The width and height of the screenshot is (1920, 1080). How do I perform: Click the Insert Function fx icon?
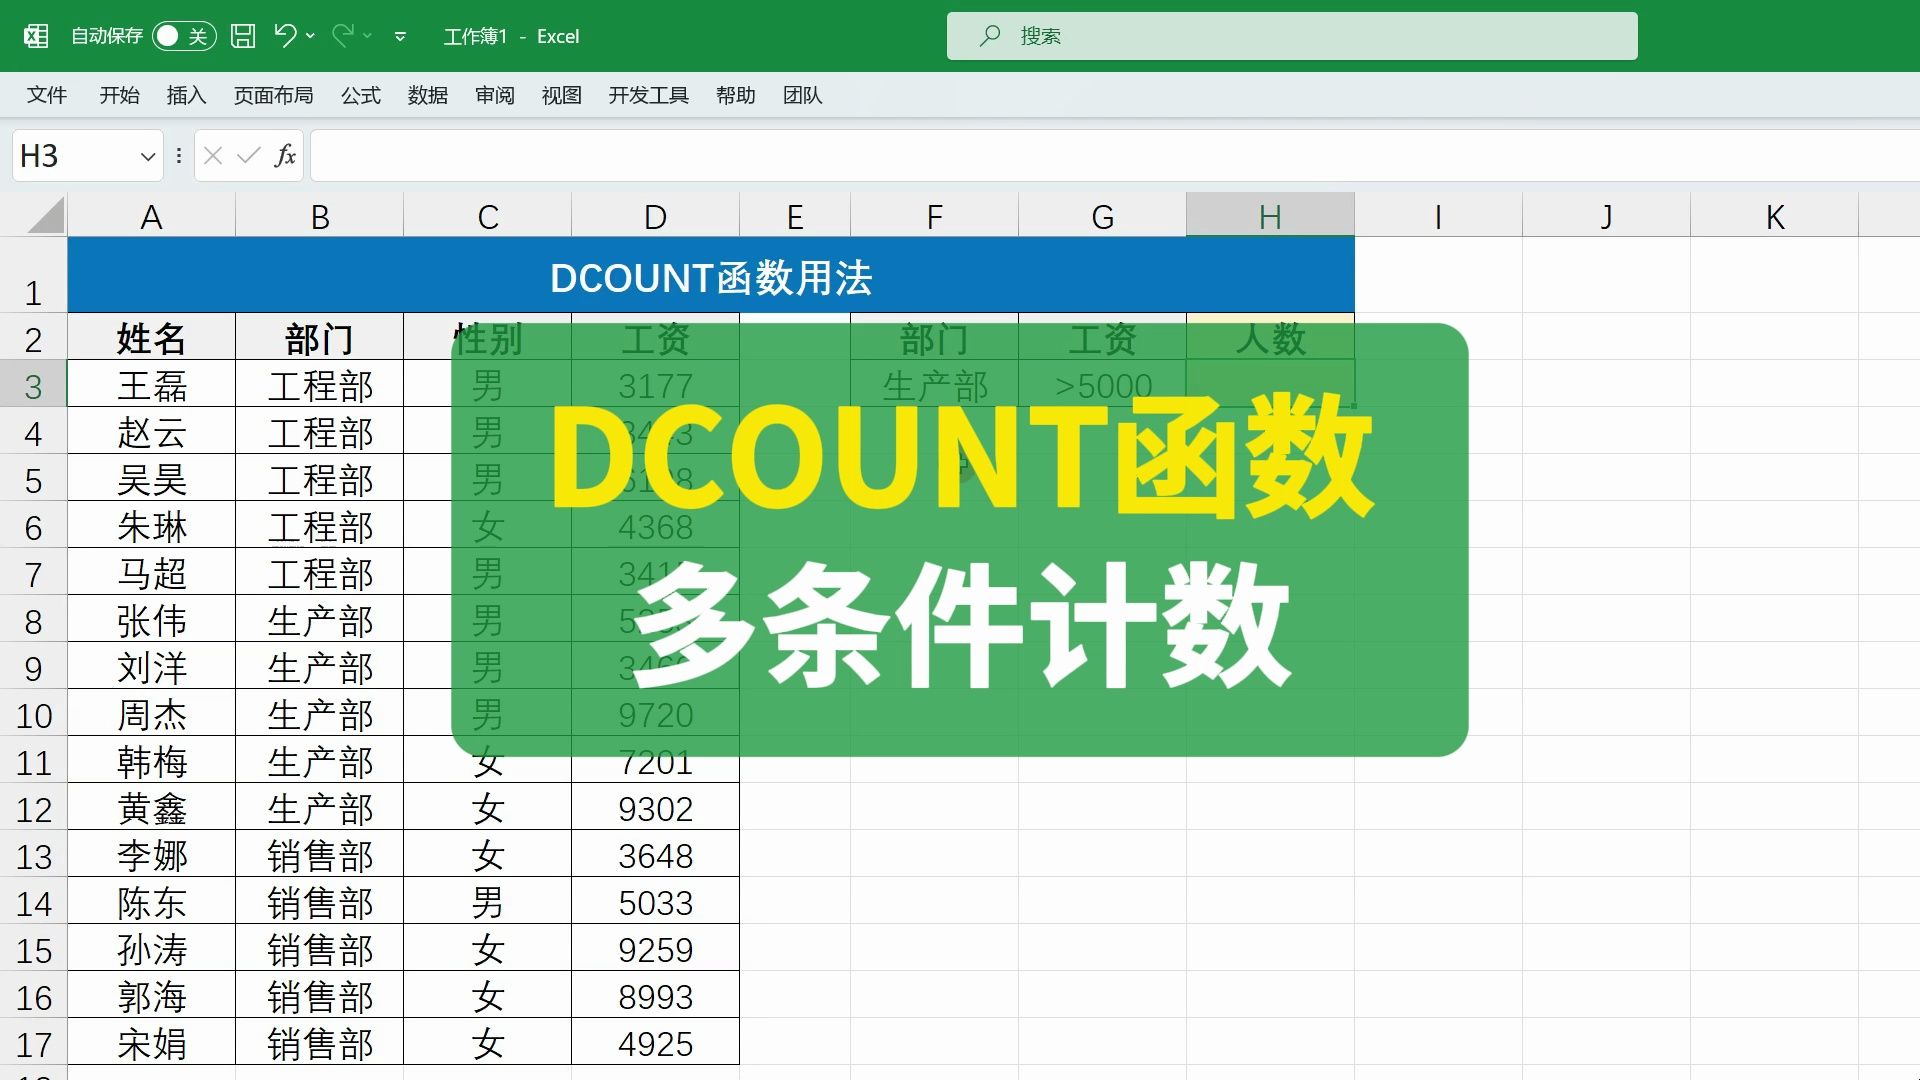click(286, 156)
